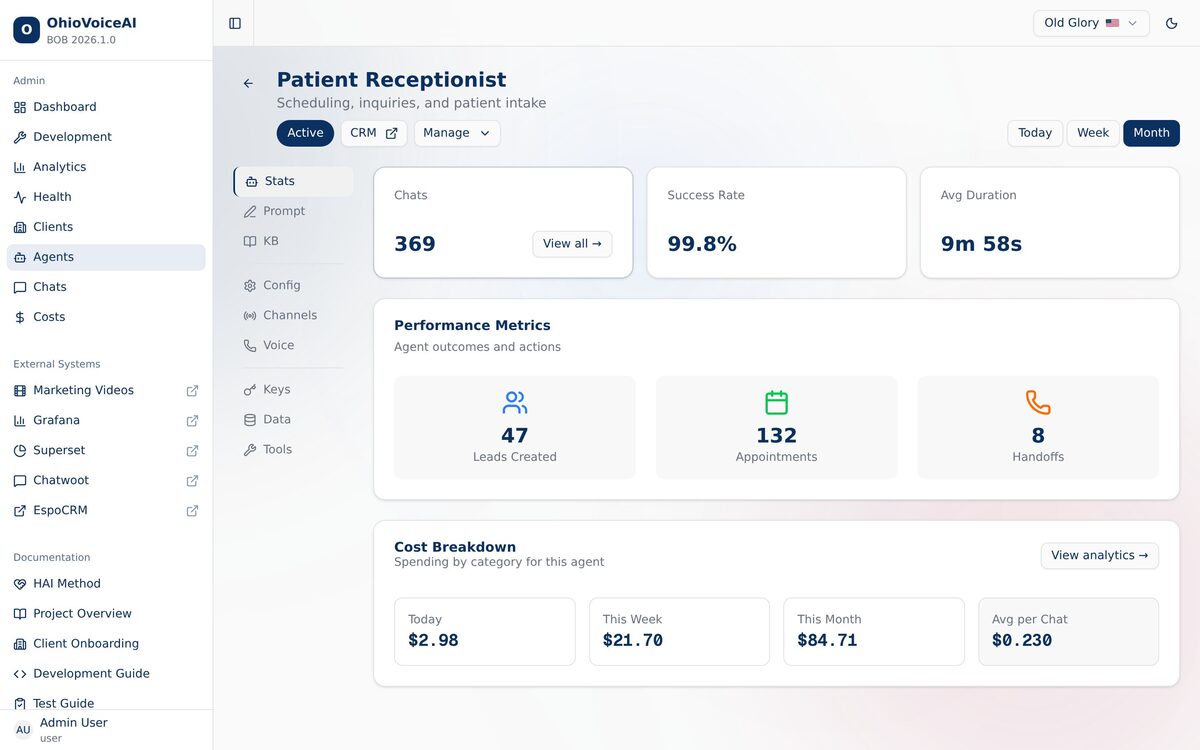Go to Analytics in the sidebar
Screen dimensions: 1200x750
(60, 167)
